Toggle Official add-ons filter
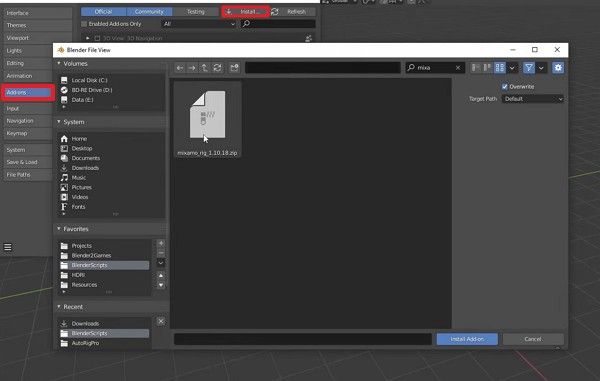 [x=103, y=12]
